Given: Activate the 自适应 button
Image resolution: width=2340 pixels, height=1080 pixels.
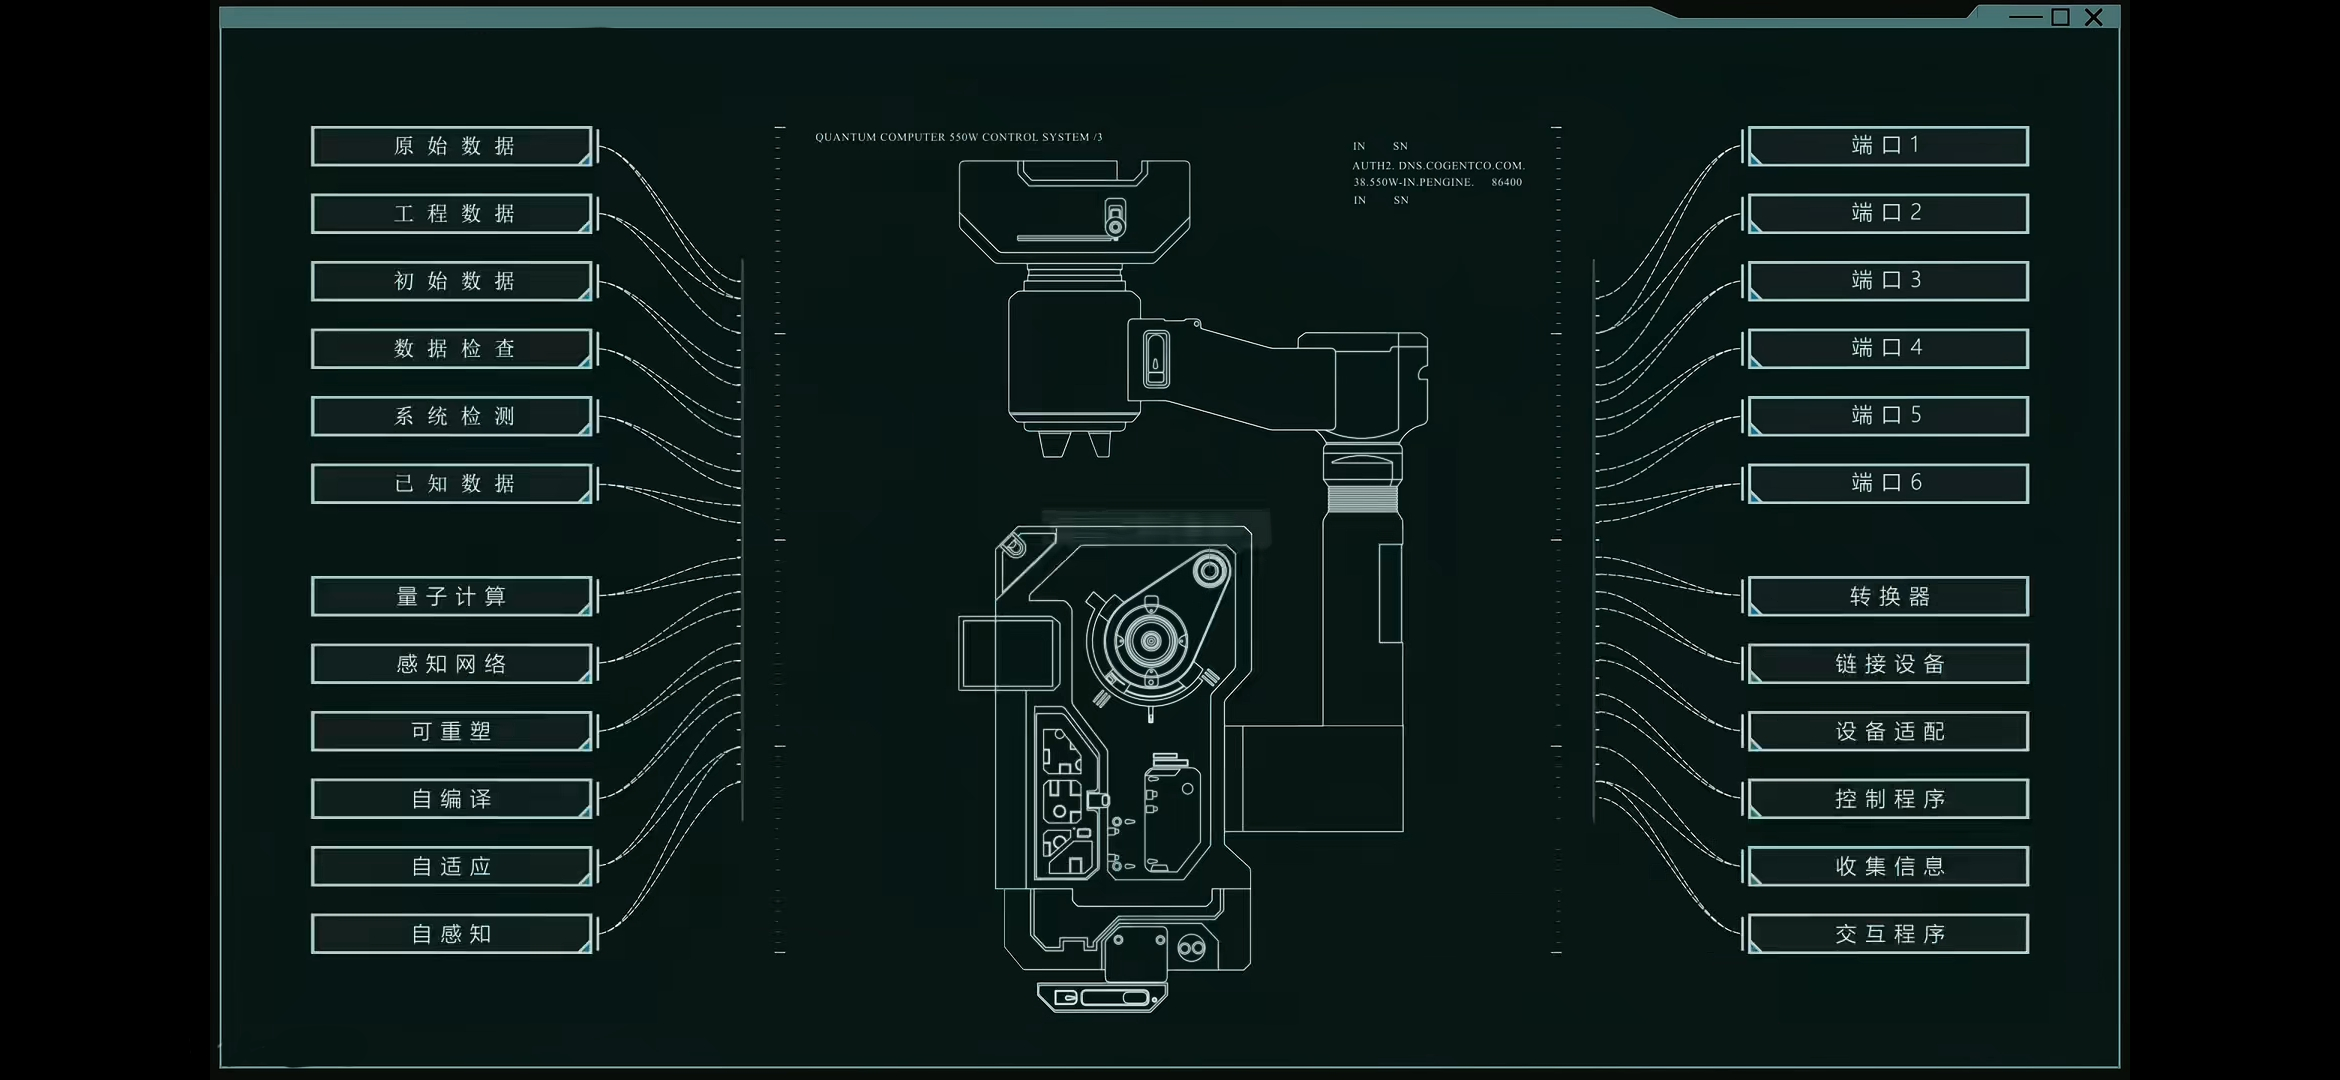Looking at the screenshot, I should click(452, 866).
